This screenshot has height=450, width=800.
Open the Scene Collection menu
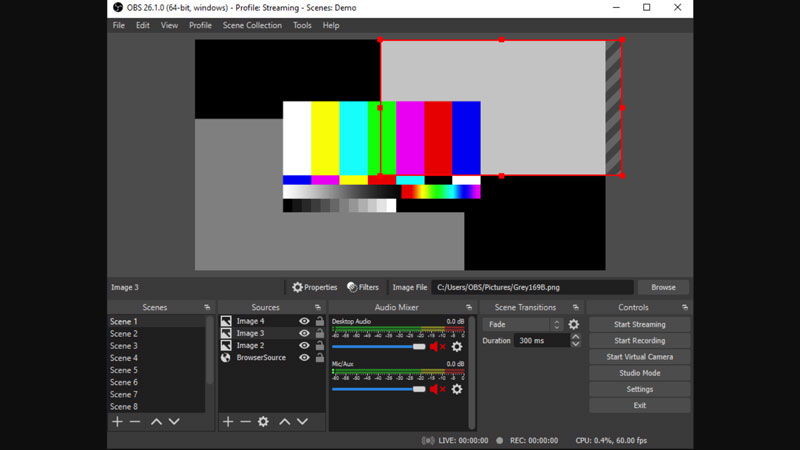pyautogui.click(x=252, y=25)
